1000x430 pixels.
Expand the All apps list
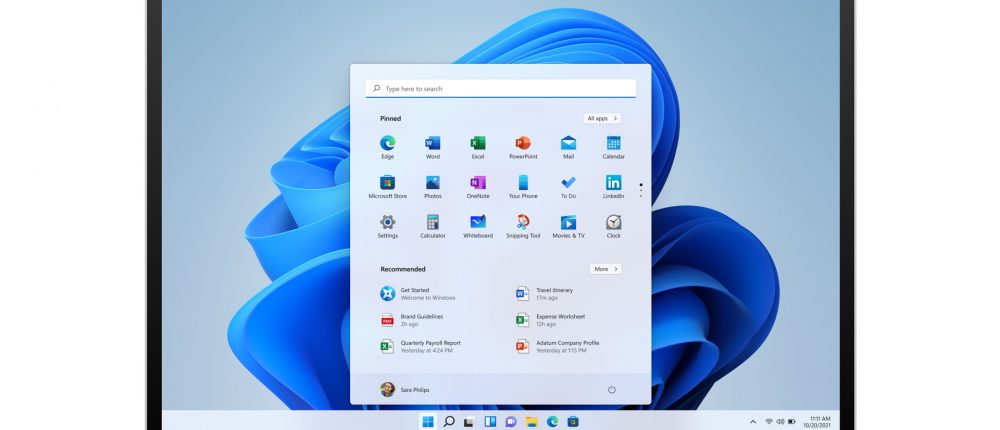pyautogui.click(x=602, y=118)
